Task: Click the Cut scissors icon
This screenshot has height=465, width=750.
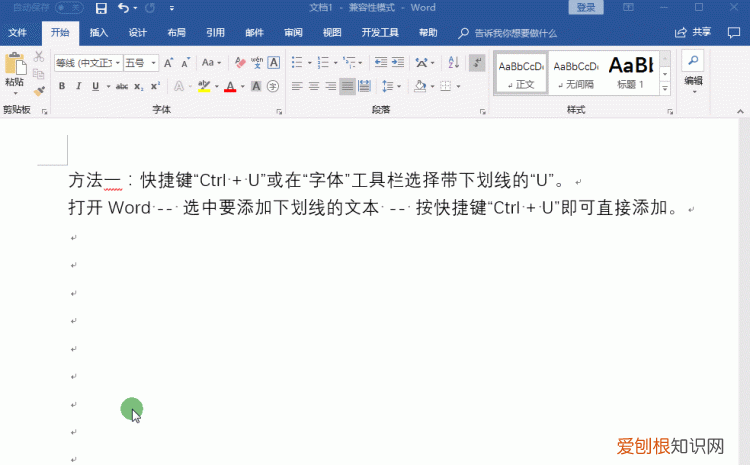Action: [x=39, y=56]
